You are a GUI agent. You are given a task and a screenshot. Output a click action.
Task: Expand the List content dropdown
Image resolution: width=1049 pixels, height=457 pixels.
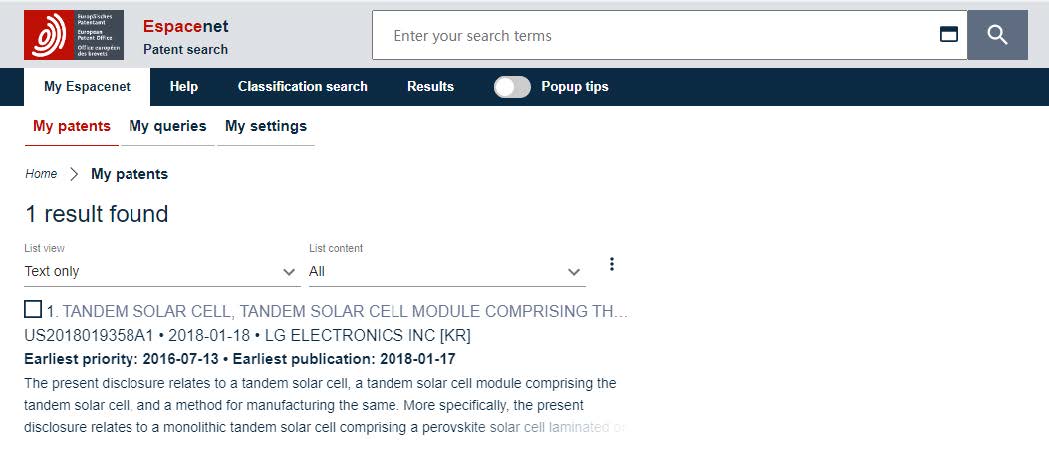tap(446, 271)
